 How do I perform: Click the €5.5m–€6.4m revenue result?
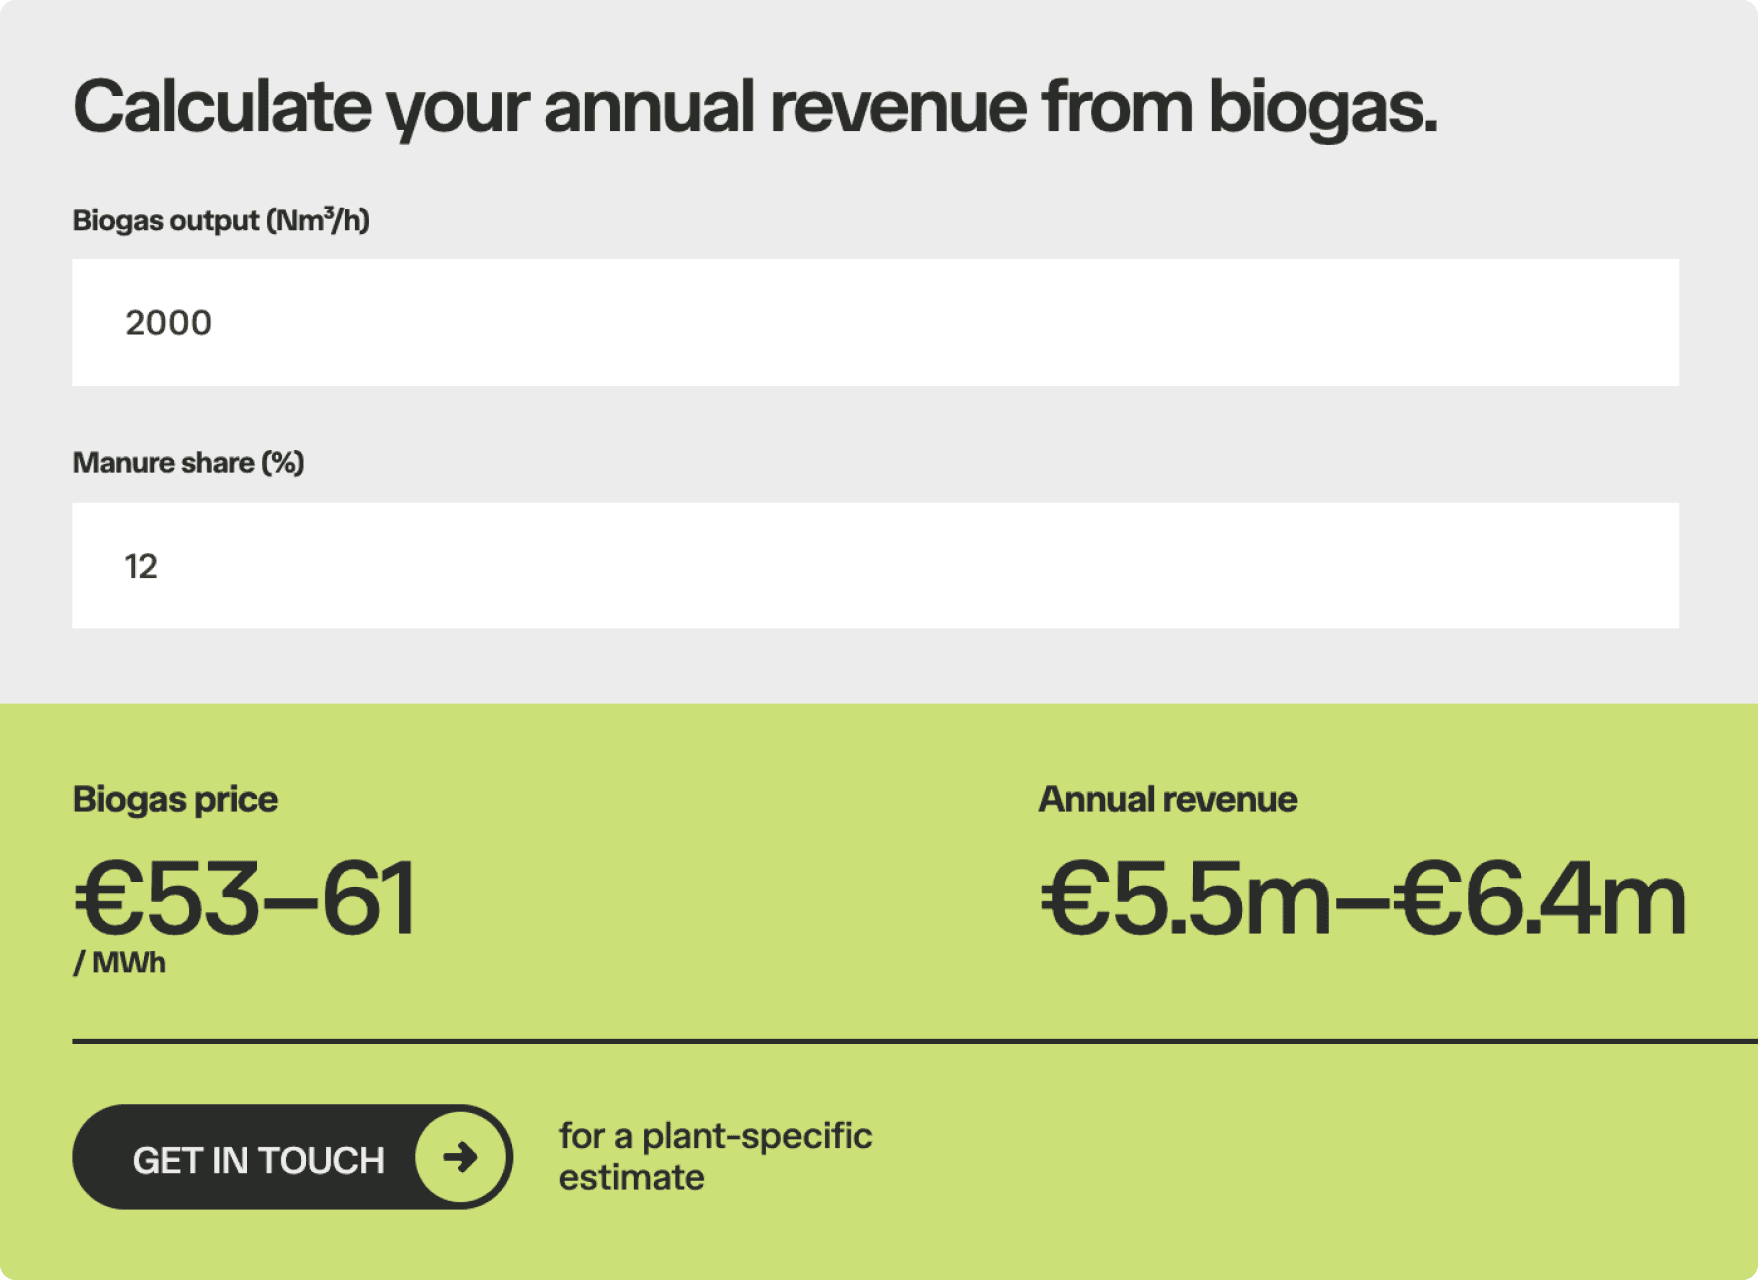tap(1363, 900)
